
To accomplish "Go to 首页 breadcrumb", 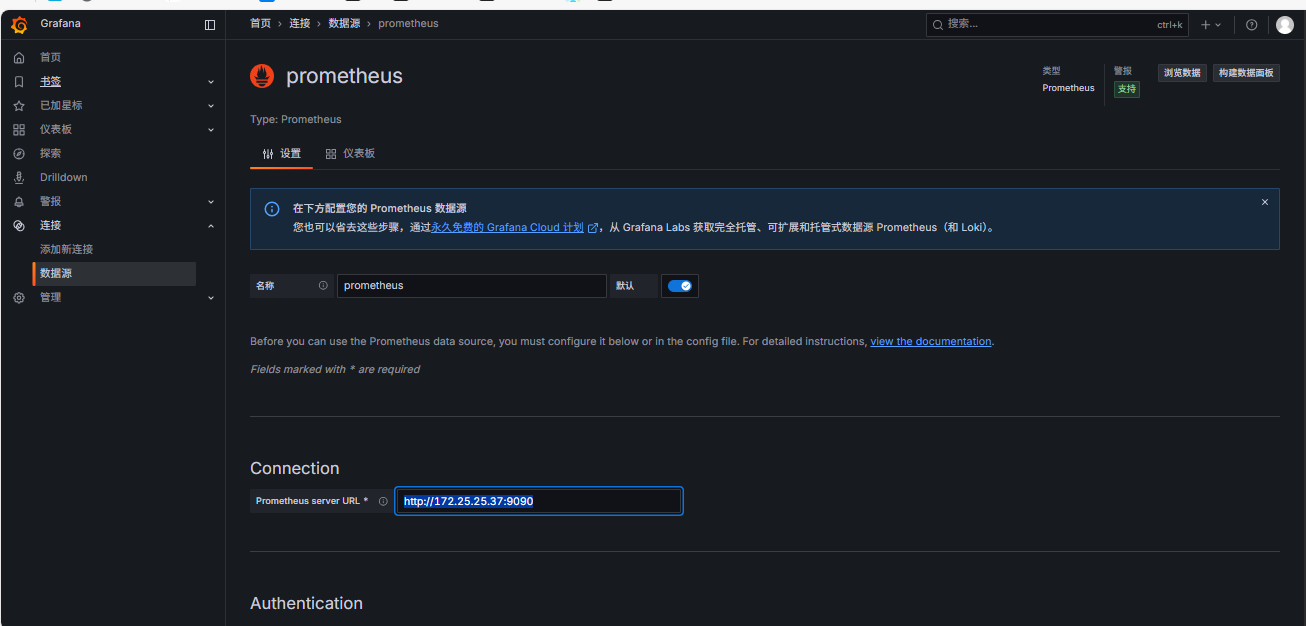I will 260,24.
